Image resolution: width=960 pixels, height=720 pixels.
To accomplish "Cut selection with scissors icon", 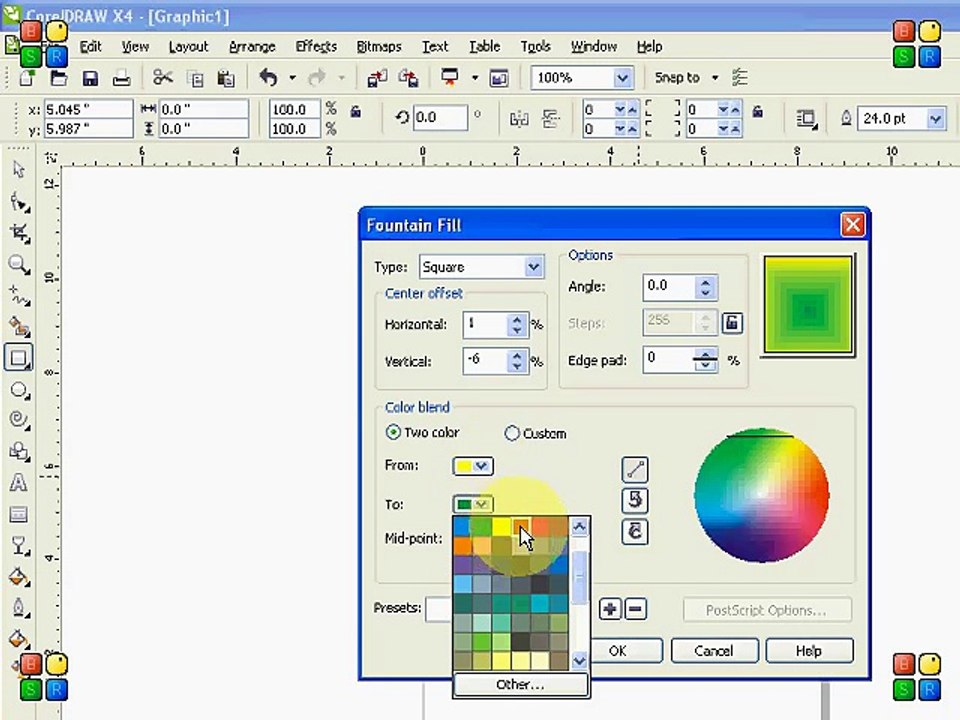I will [163, 77].
